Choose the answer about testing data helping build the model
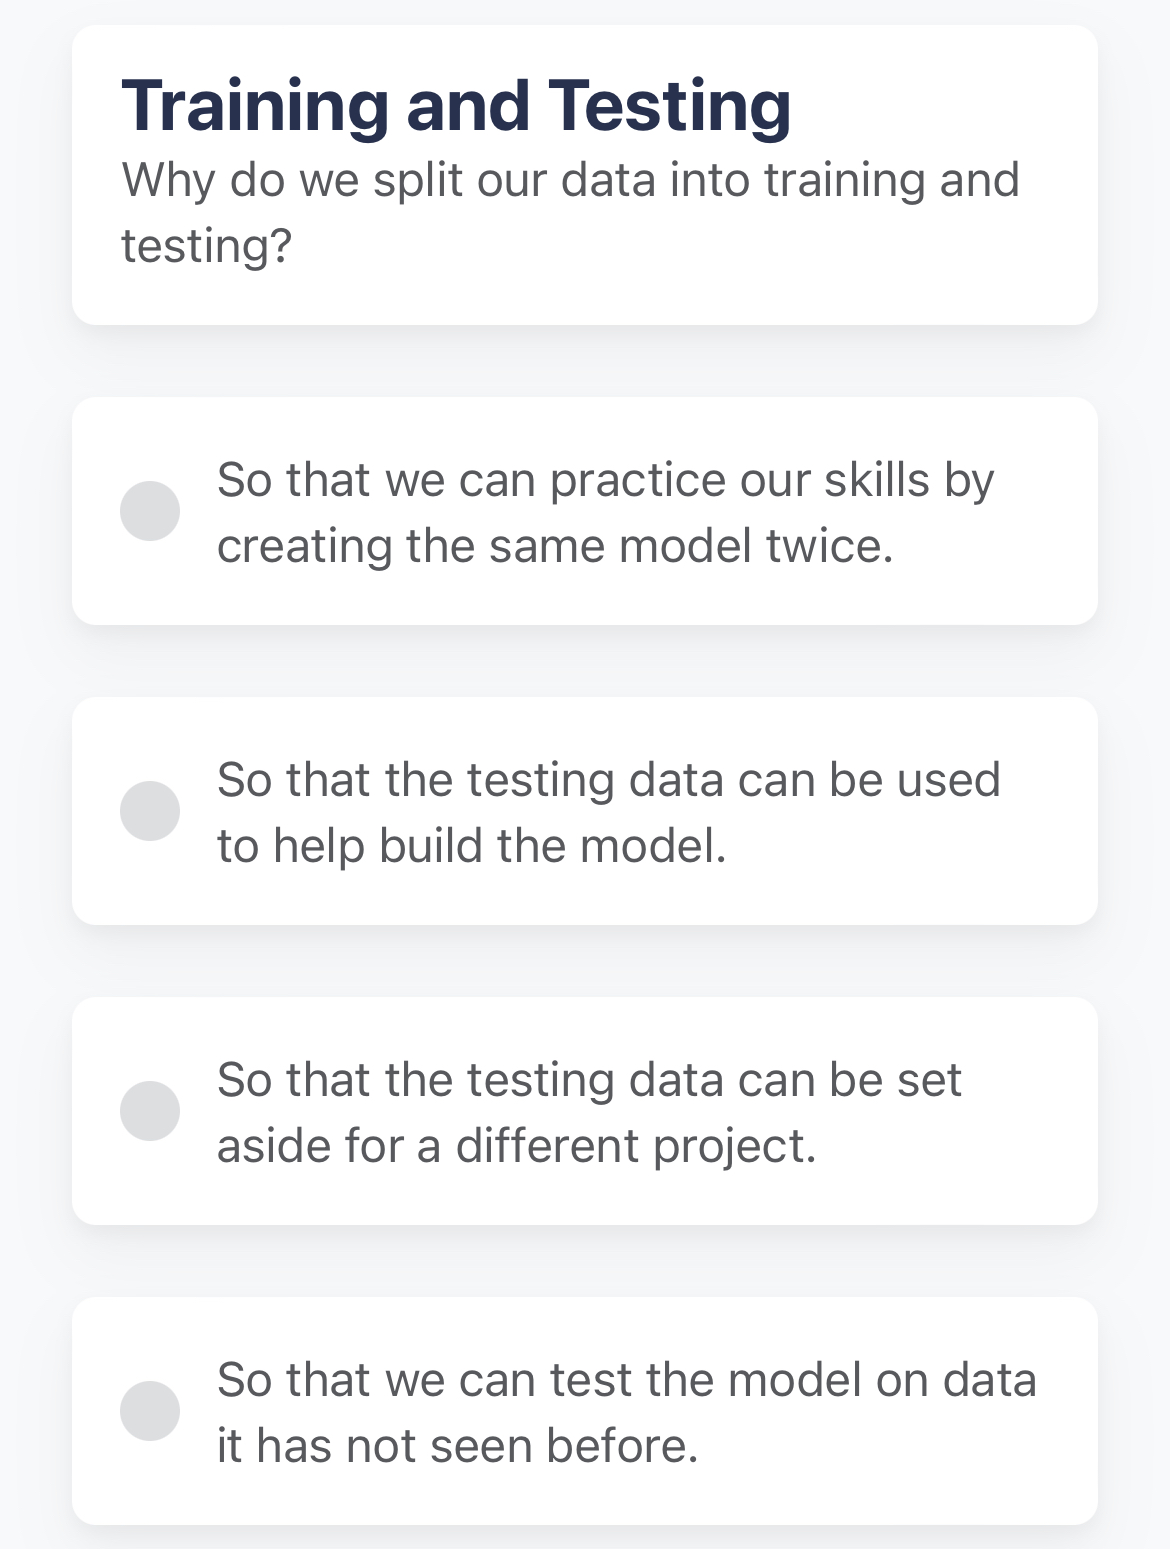 pyautogui.click(x=585, y=811)
